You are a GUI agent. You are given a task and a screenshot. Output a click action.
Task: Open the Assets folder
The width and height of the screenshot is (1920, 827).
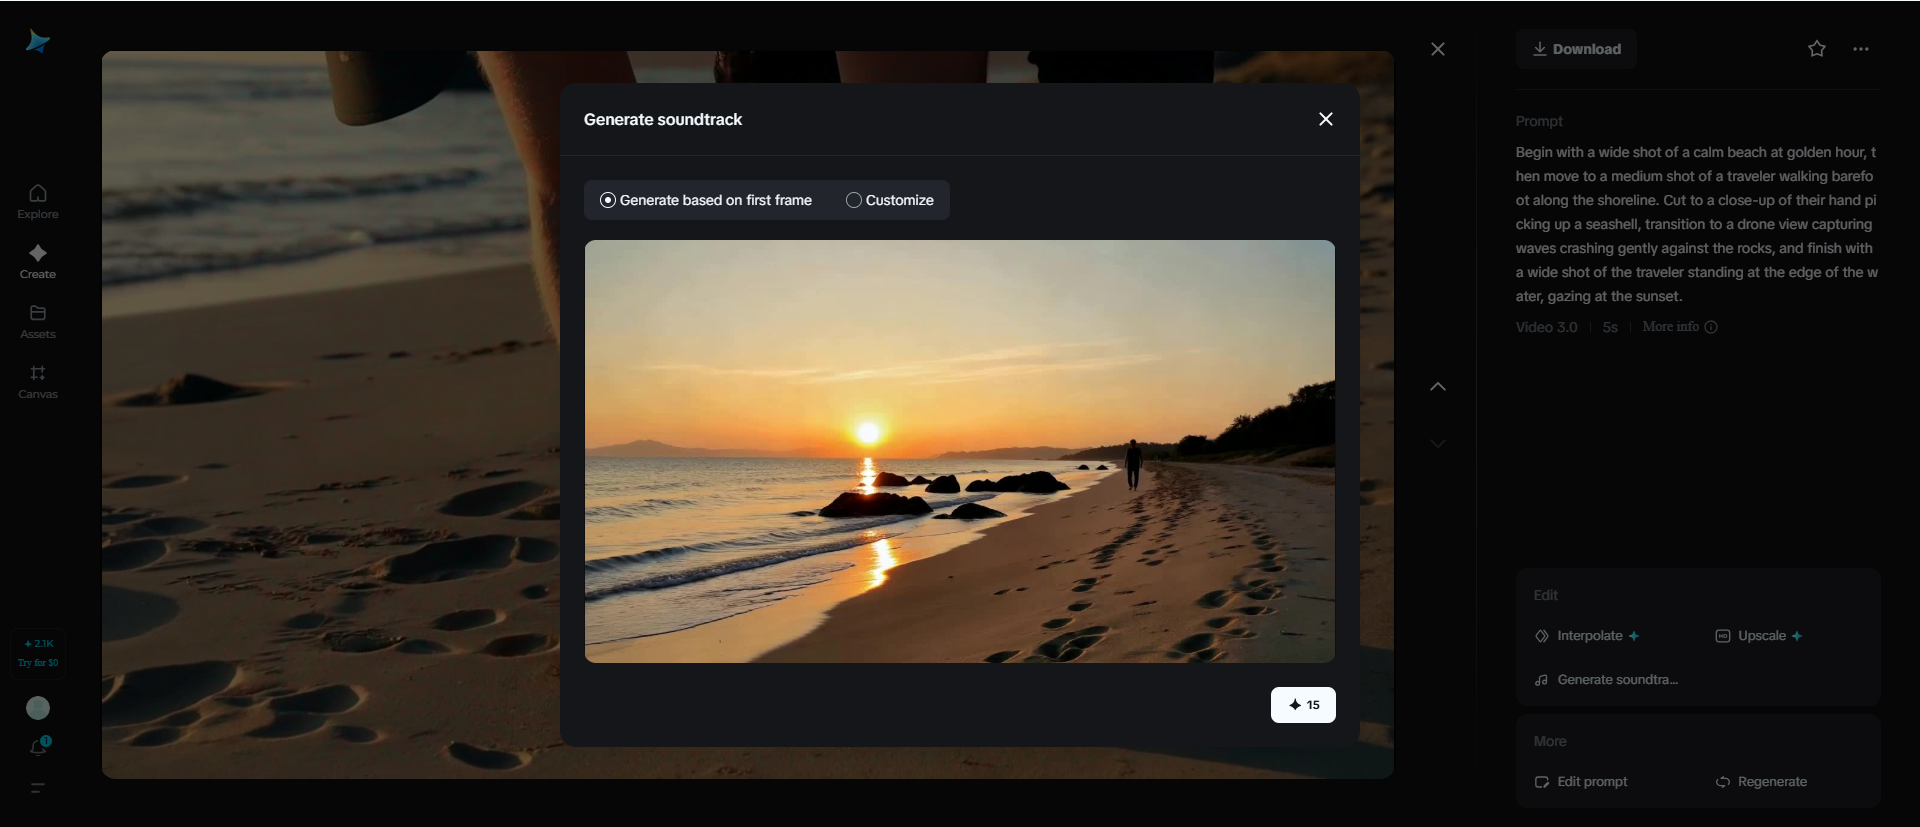click(x=38, y=321)
